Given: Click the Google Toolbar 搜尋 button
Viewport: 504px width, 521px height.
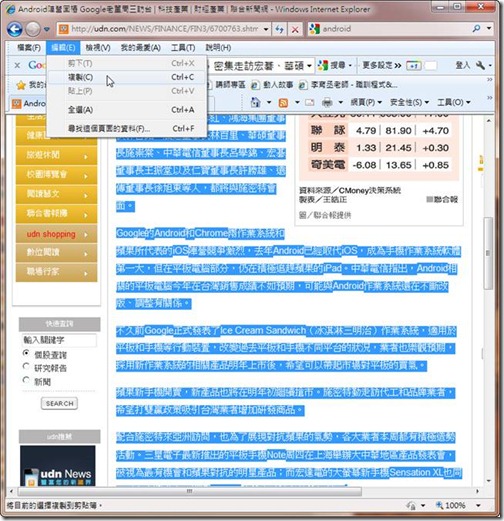Looking at the screenshot, I should tap(332, 65).
